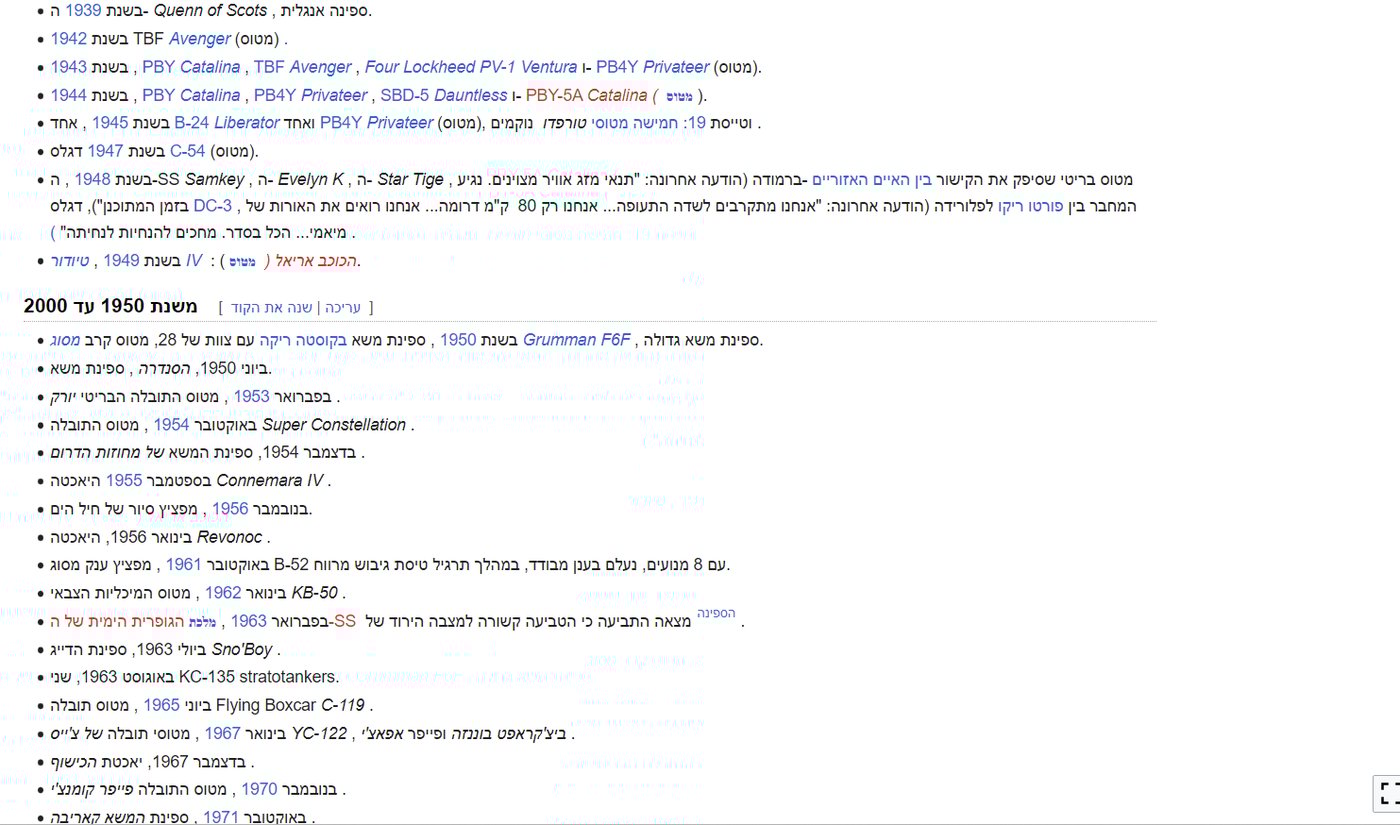1400x825 pixels.
Task: Open the red PBY-5A Catalina link
Action: pos(586,95)
